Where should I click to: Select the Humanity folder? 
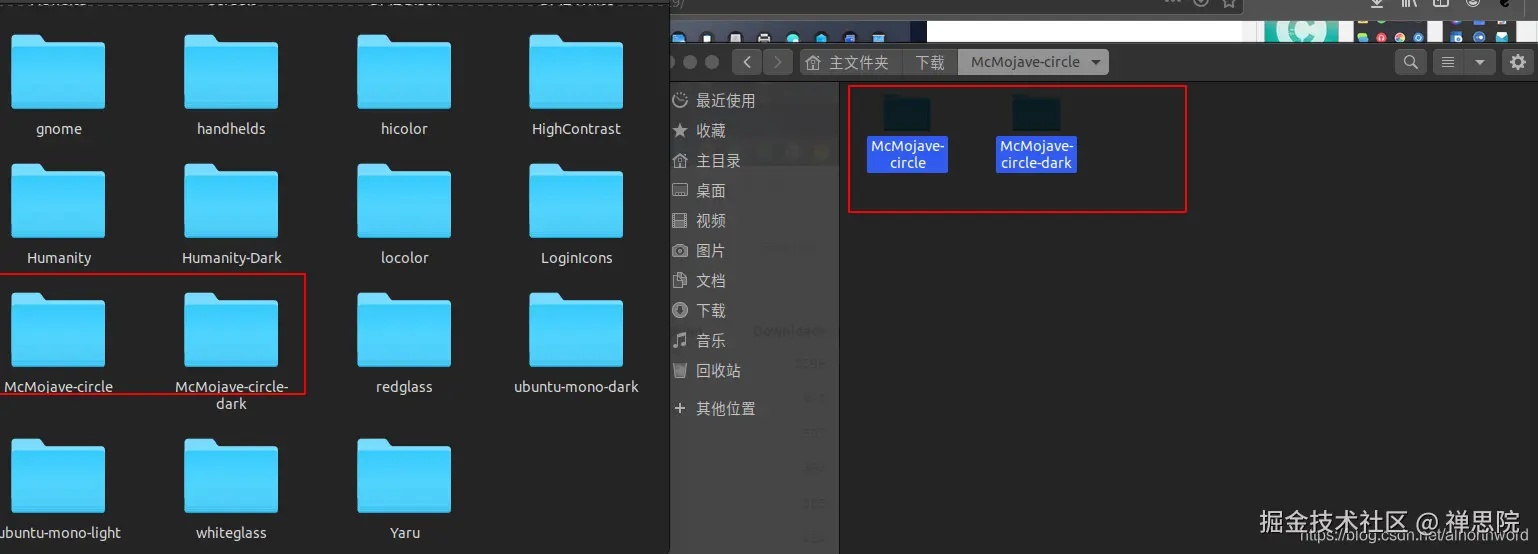coord(58,214)
